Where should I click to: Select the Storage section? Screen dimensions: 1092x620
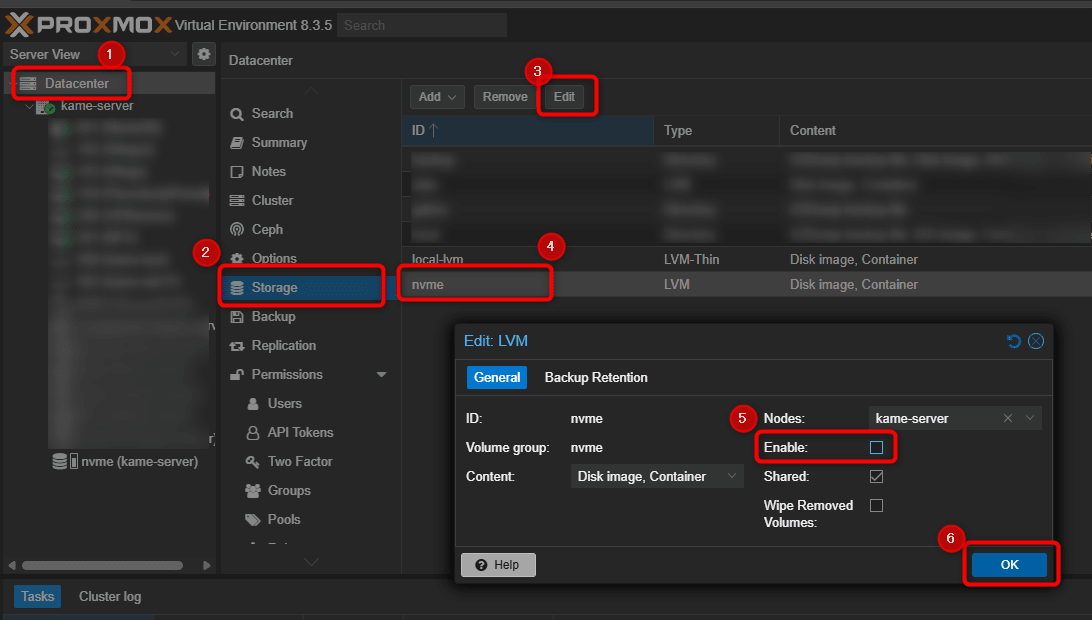[x=304, y=288]
